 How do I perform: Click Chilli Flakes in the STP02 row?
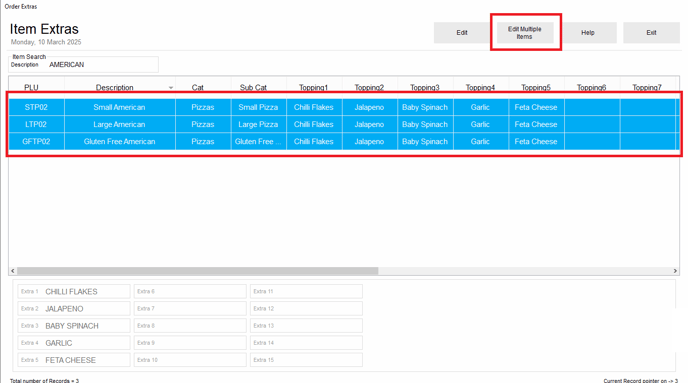pos(314,107)
